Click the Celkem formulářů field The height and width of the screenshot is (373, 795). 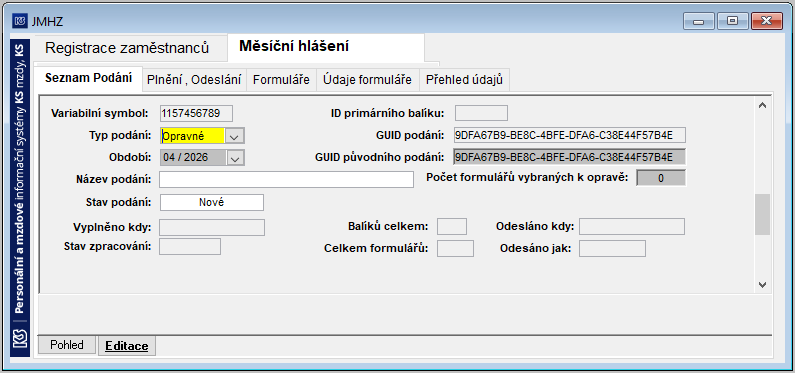pos(455,249)
